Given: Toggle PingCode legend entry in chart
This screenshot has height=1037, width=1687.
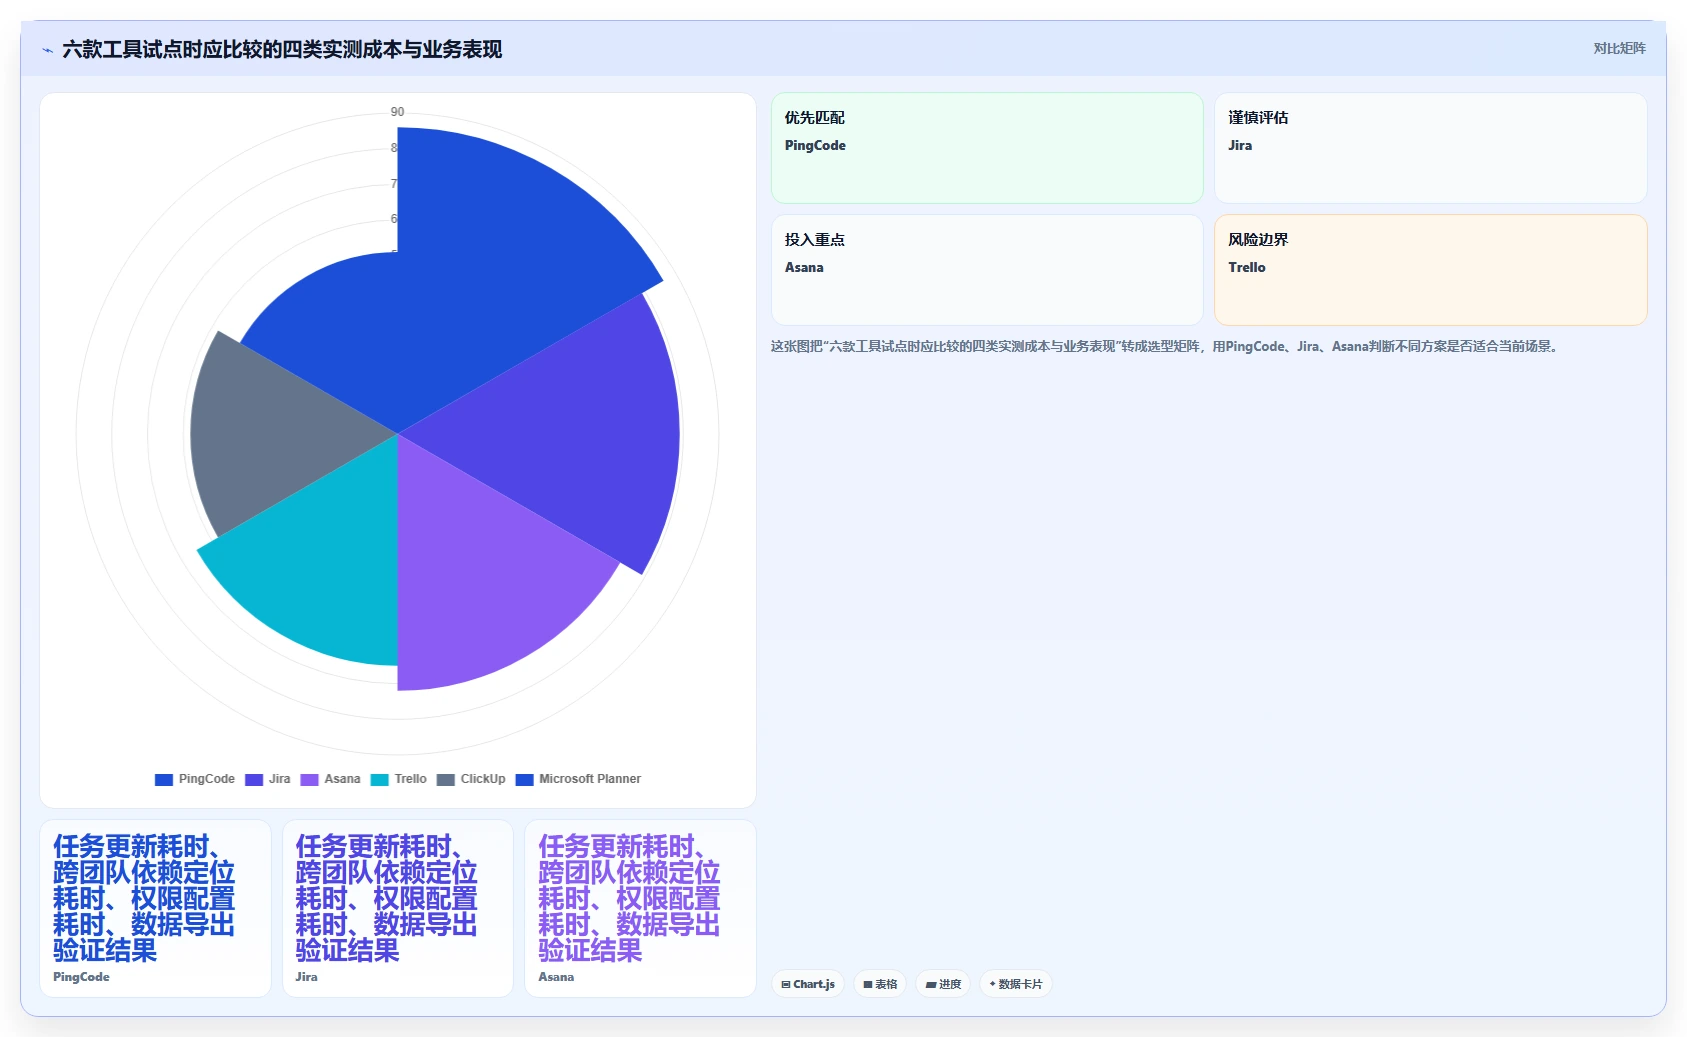Looking at the screenshot, I should click(195, 779).
